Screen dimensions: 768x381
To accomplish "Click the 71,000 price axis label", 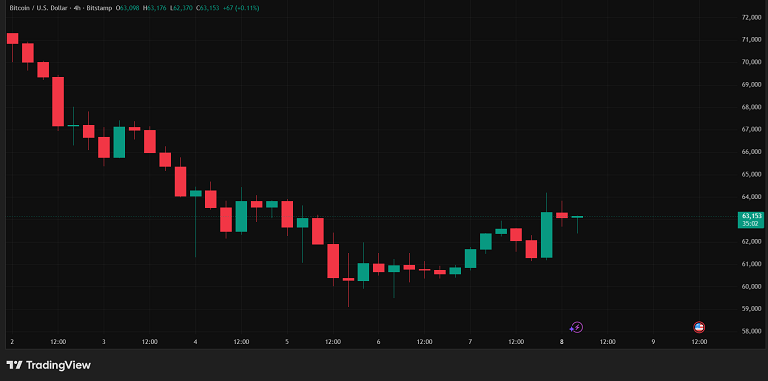I will tap(751, 40).
